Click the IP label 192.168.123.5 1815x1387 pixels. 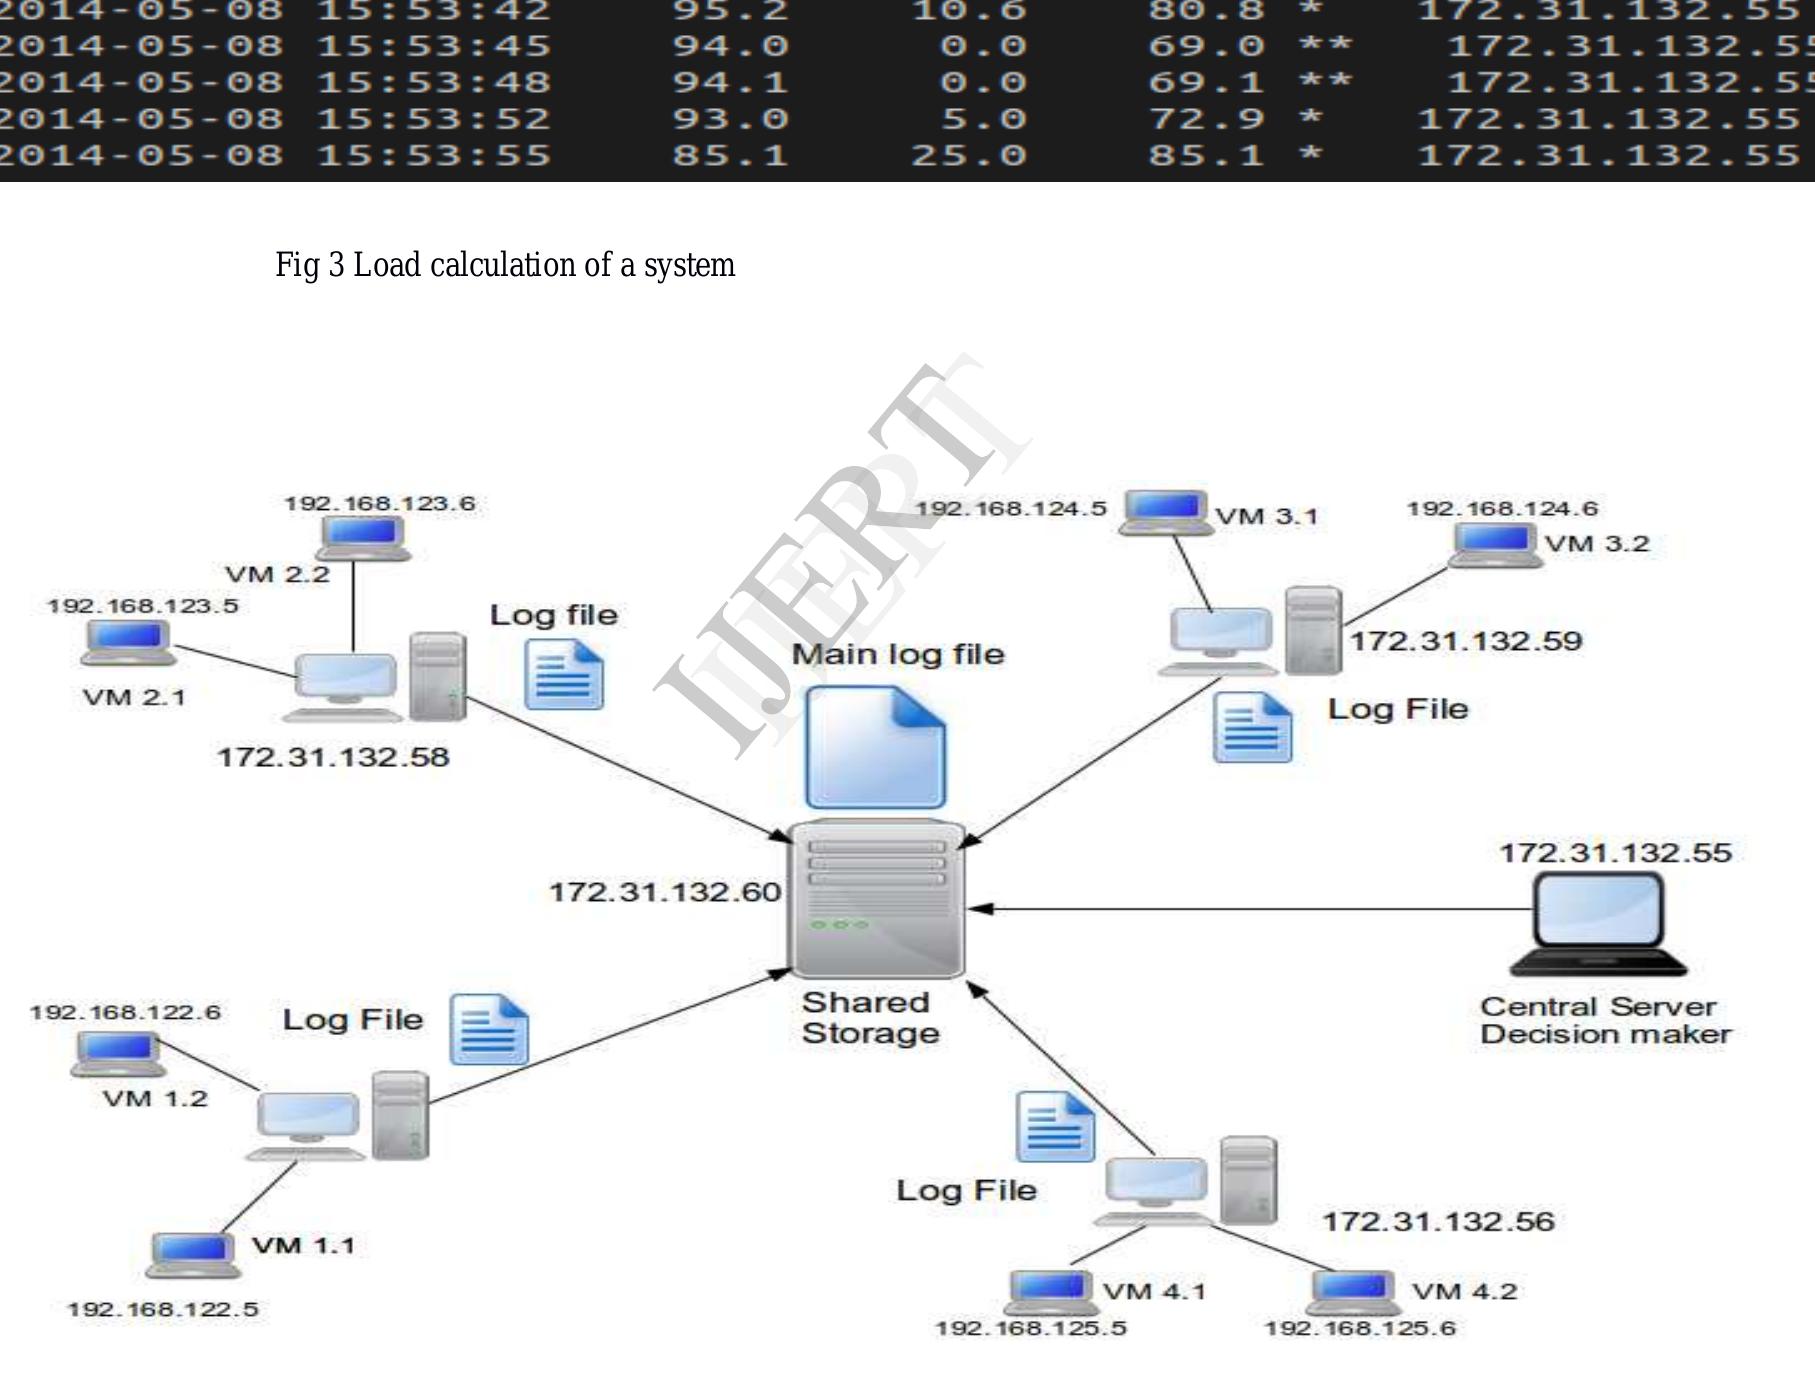[143, 606]
